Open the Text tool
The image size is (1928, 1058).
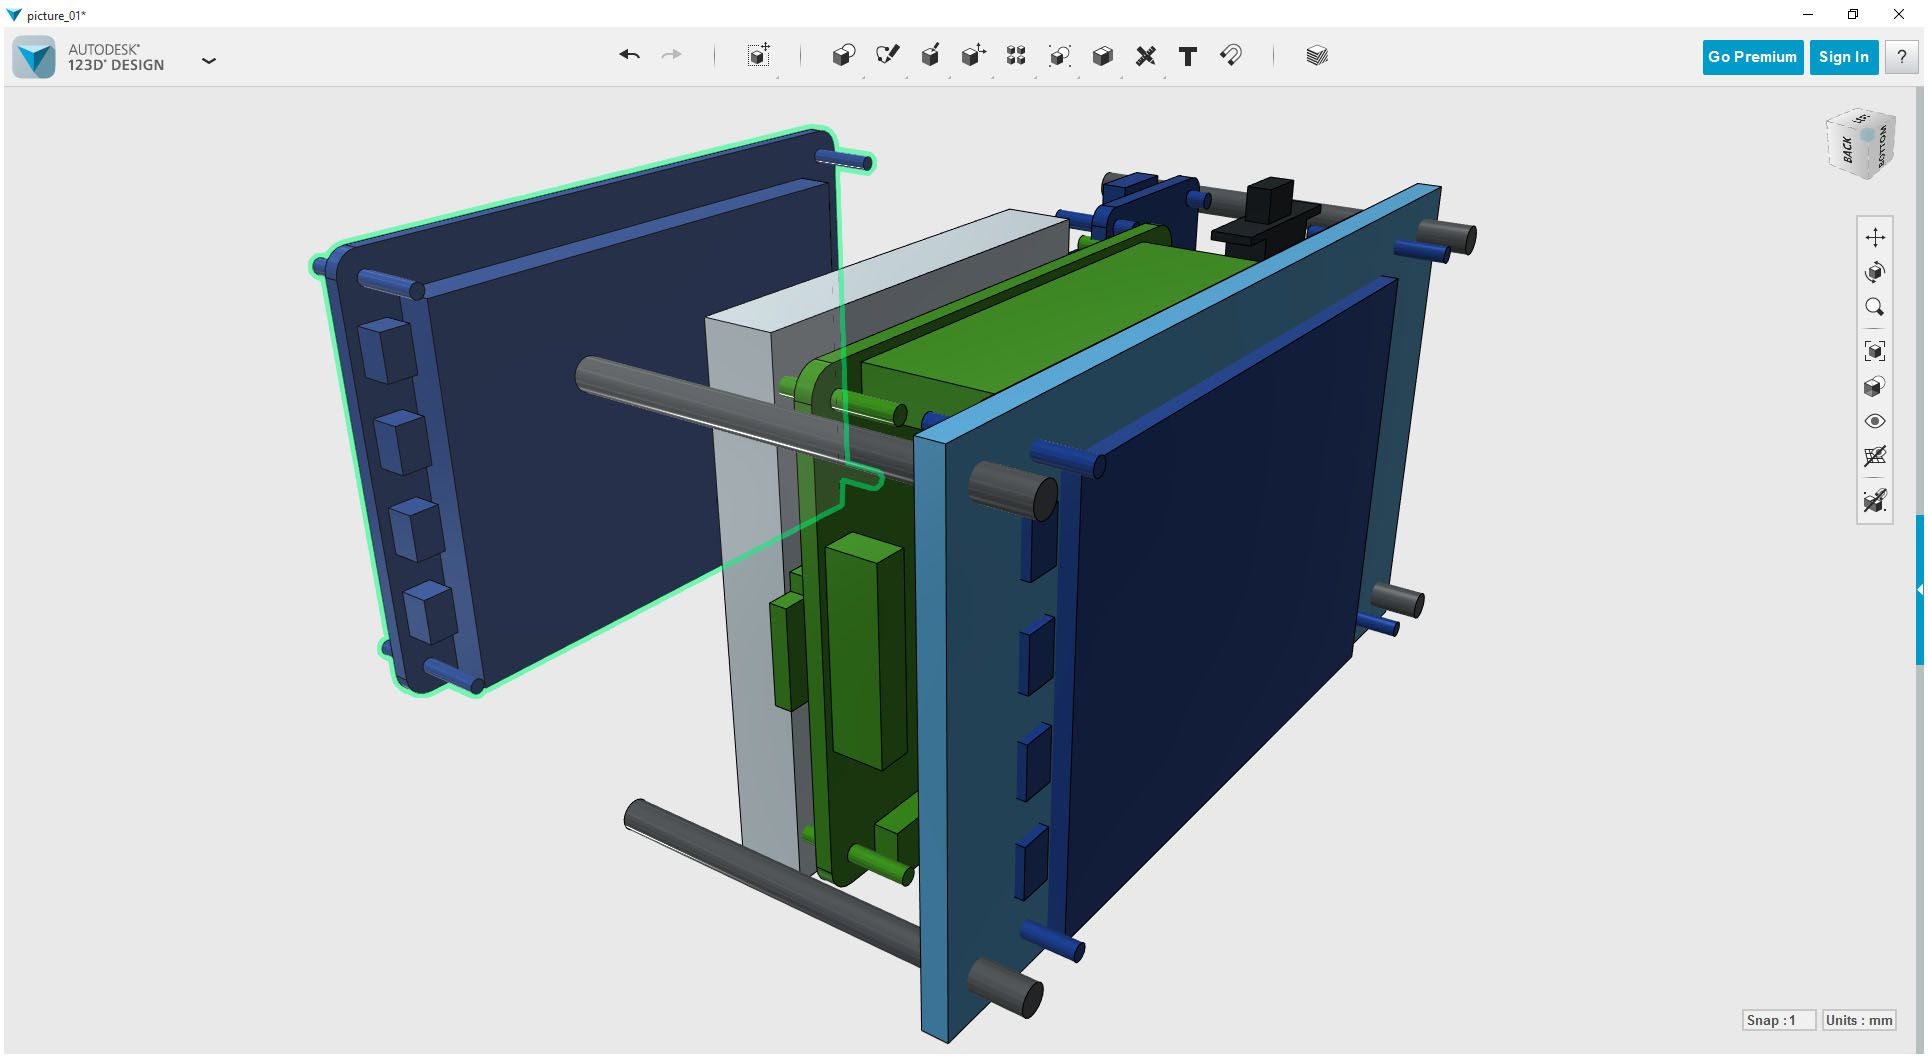[x=1188, y=56]
